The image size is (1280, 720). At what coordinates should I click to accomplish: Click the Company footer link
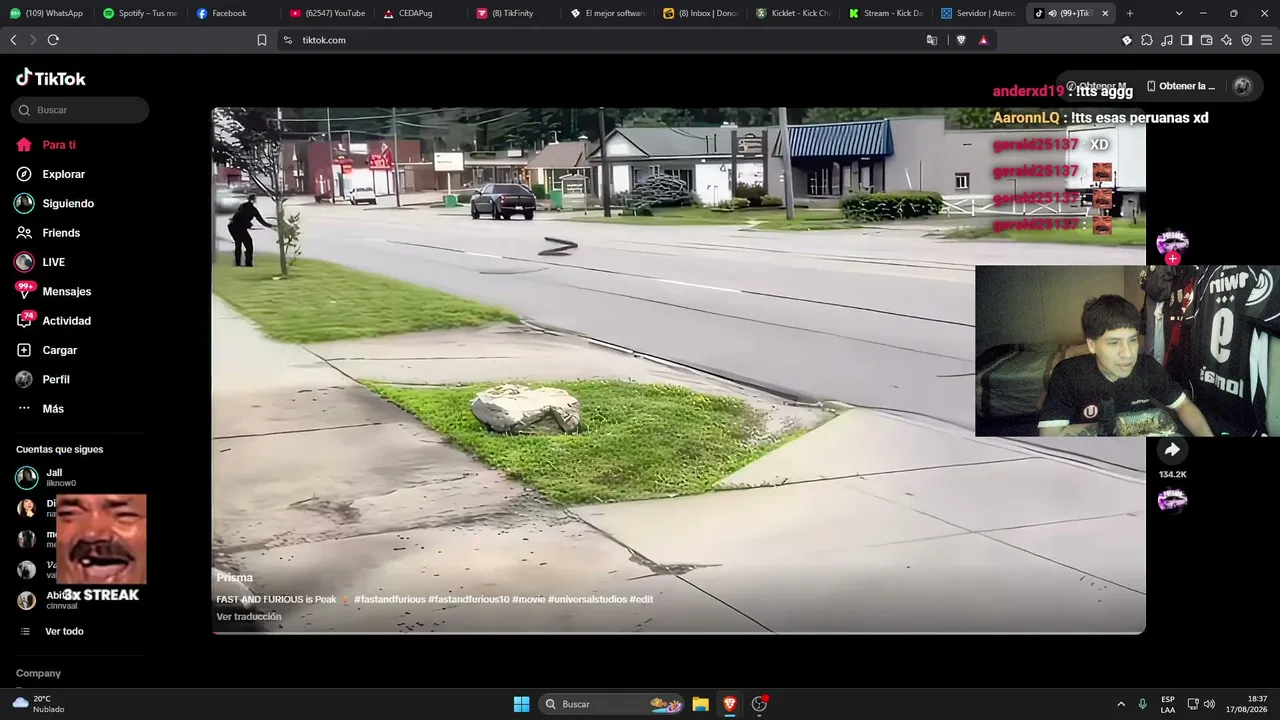click(38, 673)
